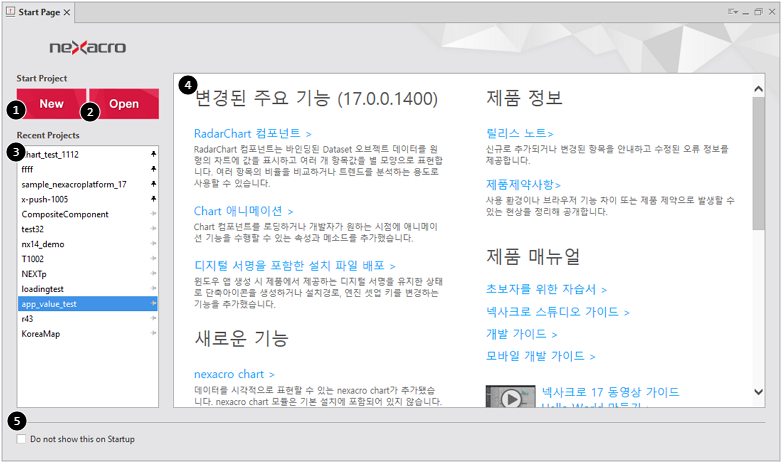Select T1002 in recent projects
782x463 pixels.
(x=87, y=259)
